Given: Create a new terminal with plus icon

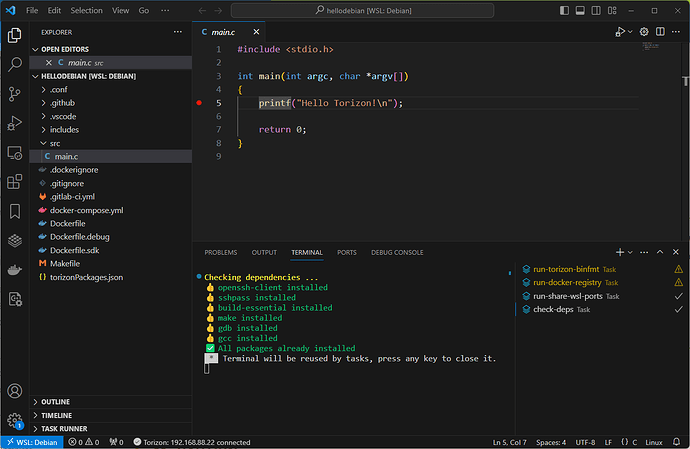Looking at the screenshot, I should click(x=620, y=252).
